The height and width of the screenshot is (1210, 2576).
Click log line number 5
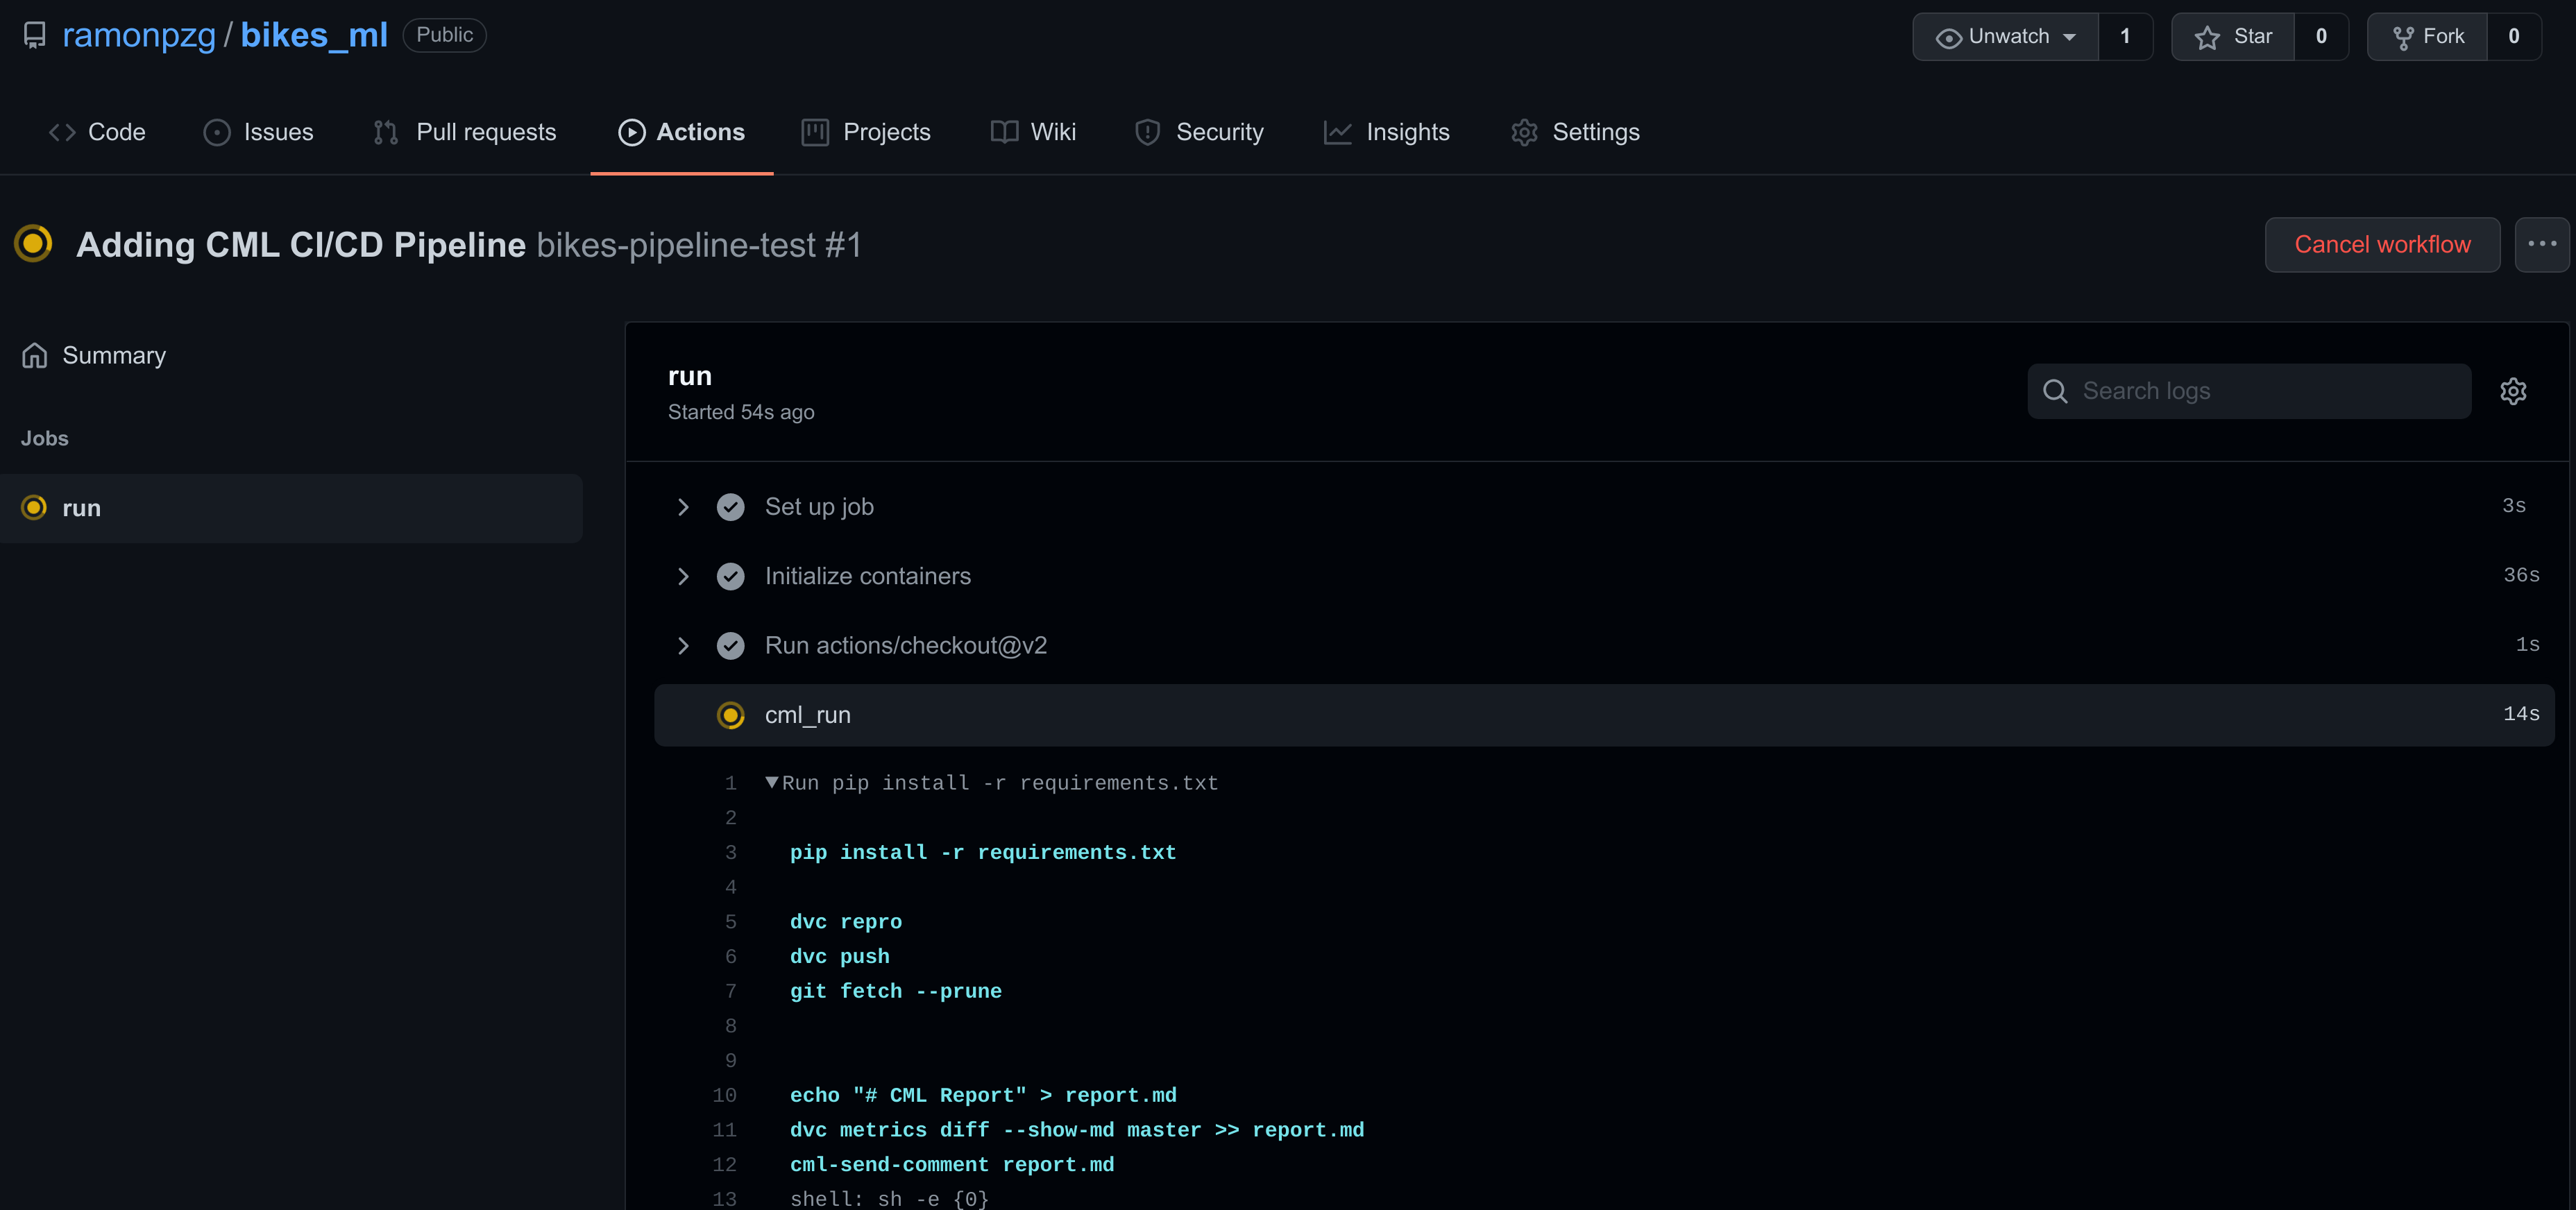click(x=731, y=922)
